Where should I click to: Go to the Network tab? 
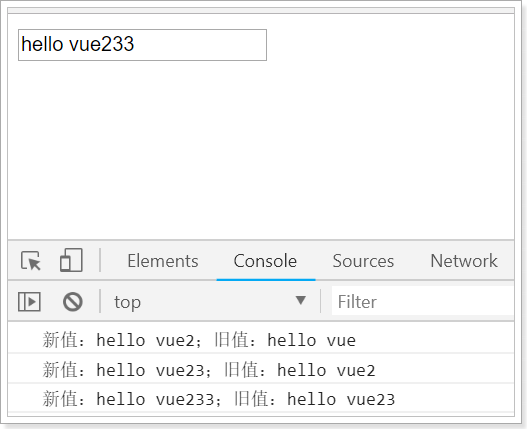[464, 261]
